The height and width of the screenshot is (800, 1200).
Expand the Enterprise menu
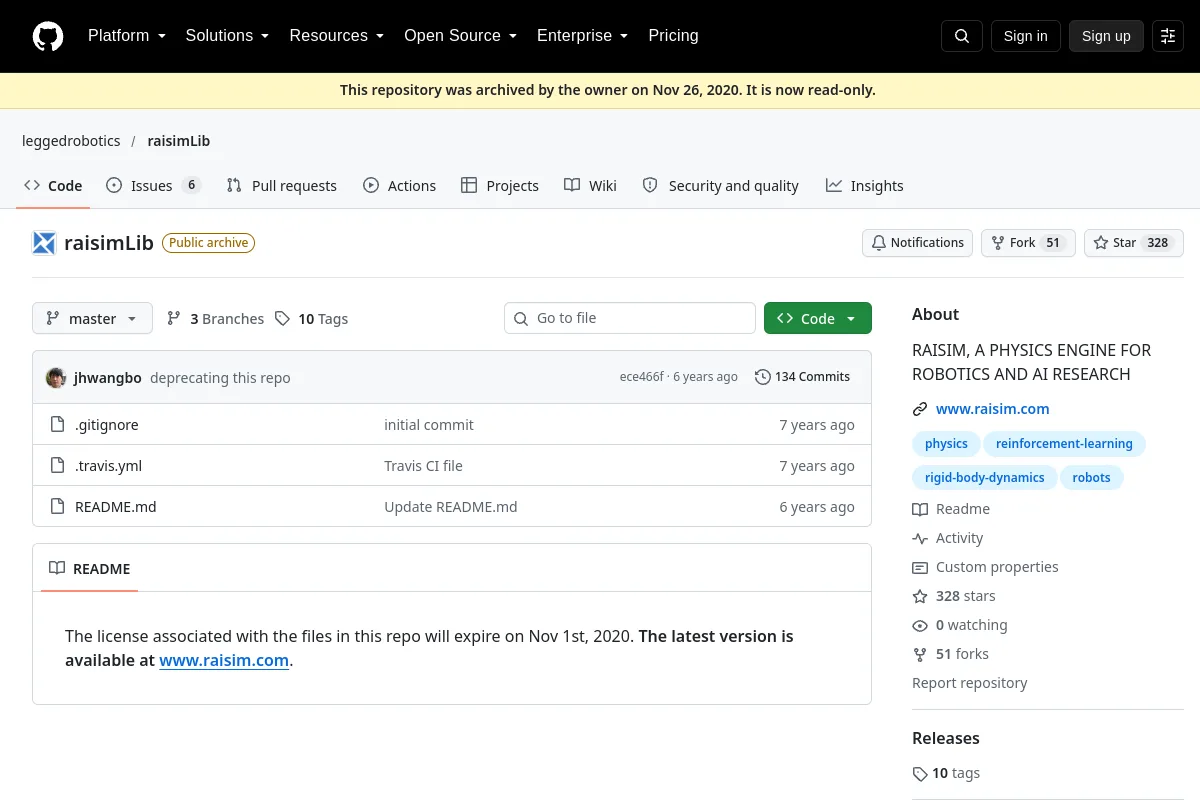(x=583, y=36)
